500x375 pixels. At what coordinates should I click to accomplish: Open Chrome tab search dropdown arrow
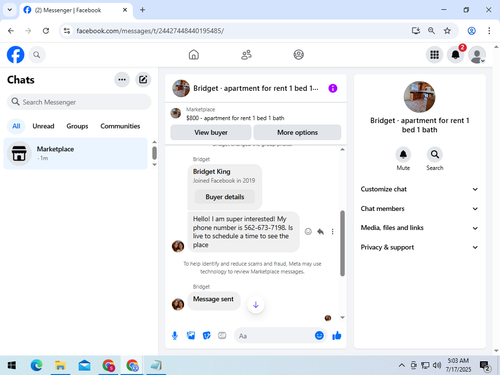pos(10,10)
